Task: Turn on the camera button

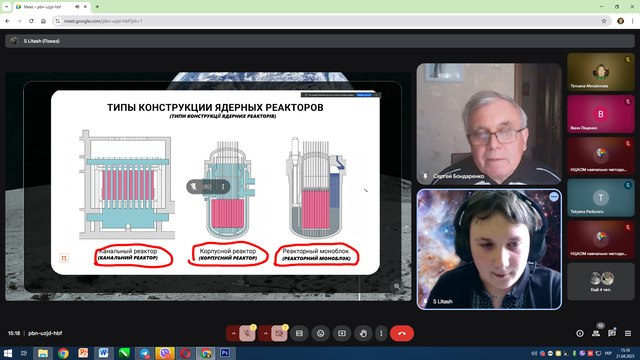Action: (279, 333)
